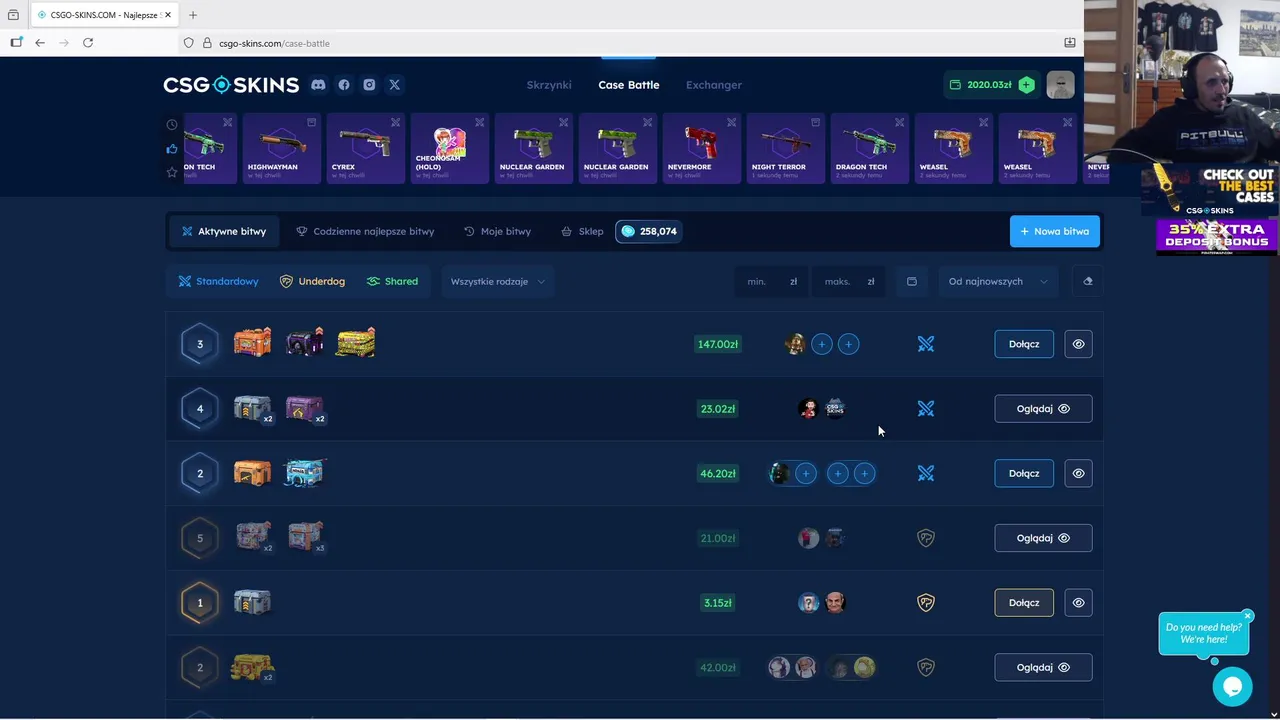Go back with browser back arrow

tap(40, 43)
